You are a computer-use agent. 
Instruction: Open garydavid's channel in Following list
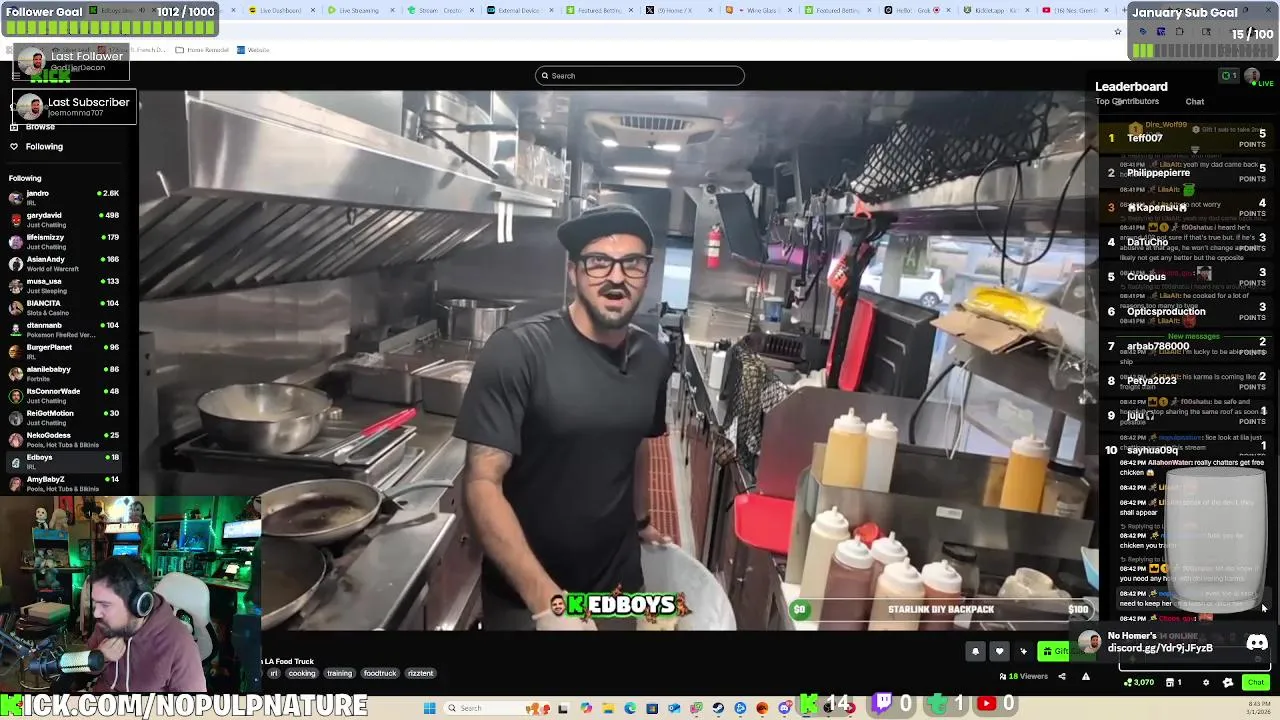tap(64, 219)
